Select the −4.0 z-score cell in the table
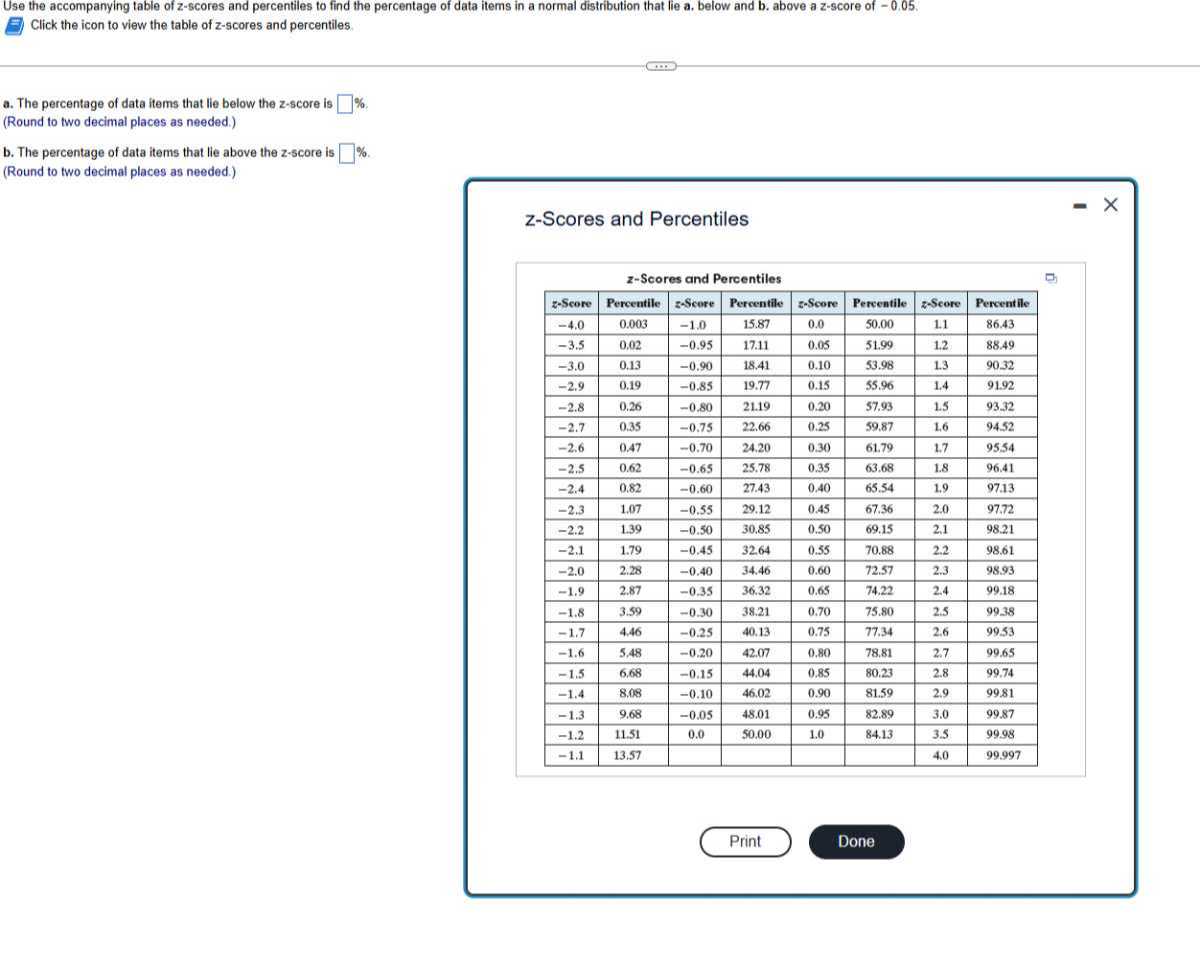1200x969 pixels. (x=570, y=324)
